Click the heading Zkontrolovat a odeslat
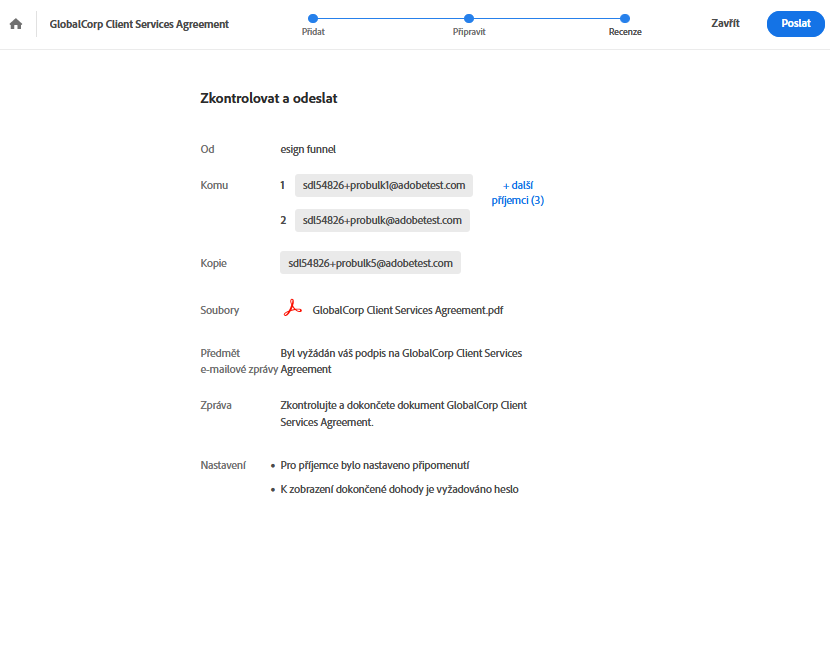Viewport: 830px width, 657px height. [268, 98]
